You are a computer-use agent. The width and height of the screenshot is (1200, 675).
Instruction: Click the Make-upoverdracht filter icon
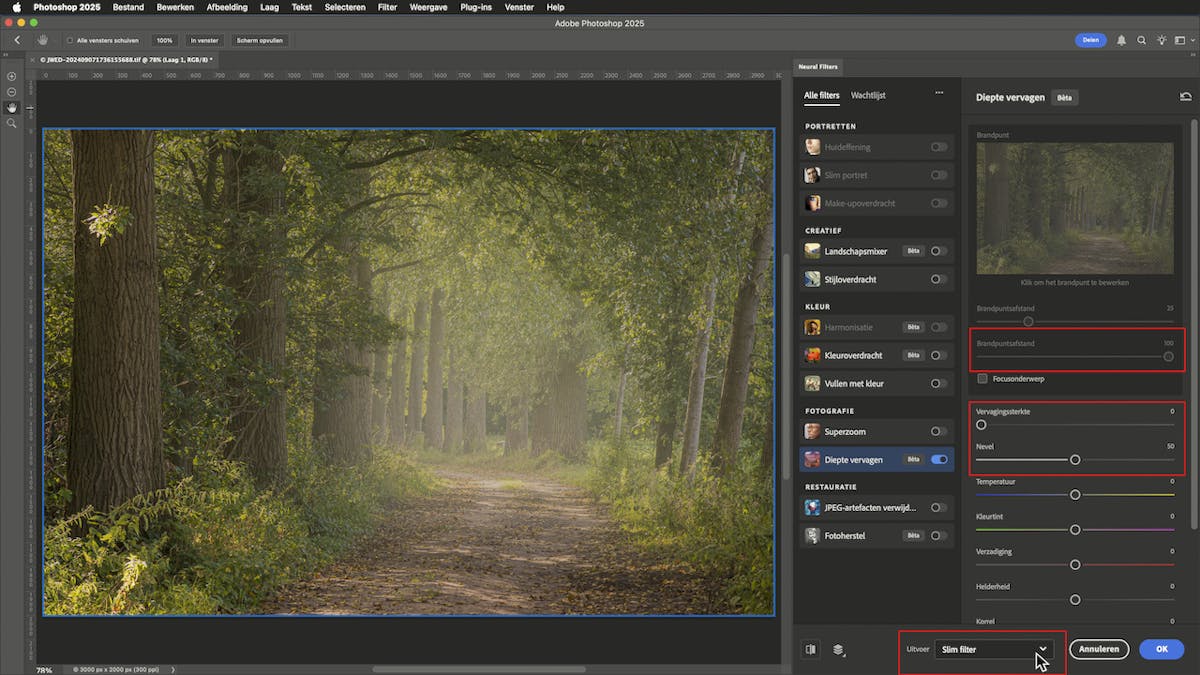pos(813,203)
